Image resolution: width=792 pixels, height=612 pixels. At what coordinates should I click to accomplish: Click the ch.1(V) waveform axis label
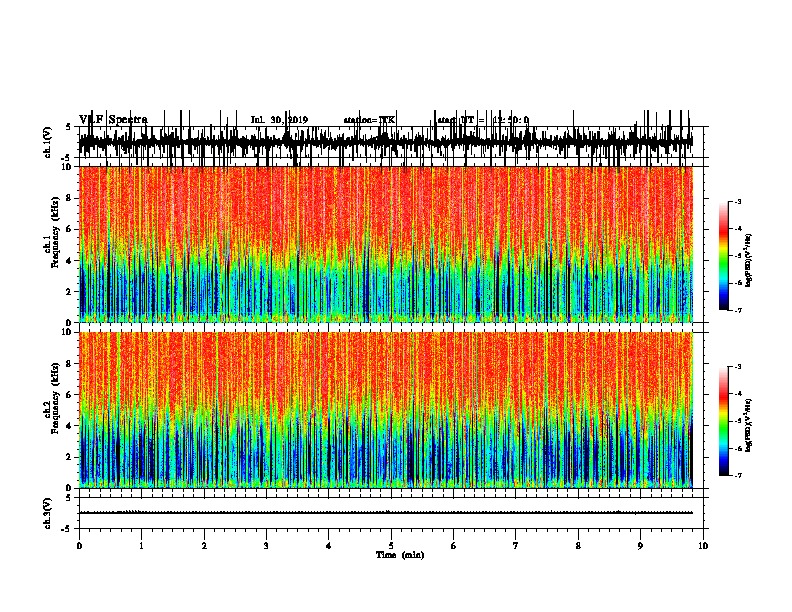[47, 142]
